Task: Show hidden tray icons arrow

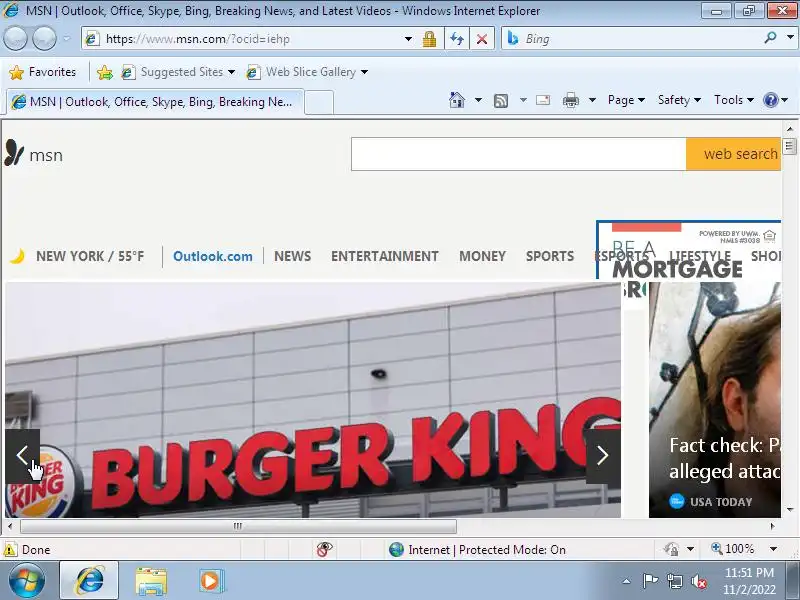Action: (x=627, y=581)
